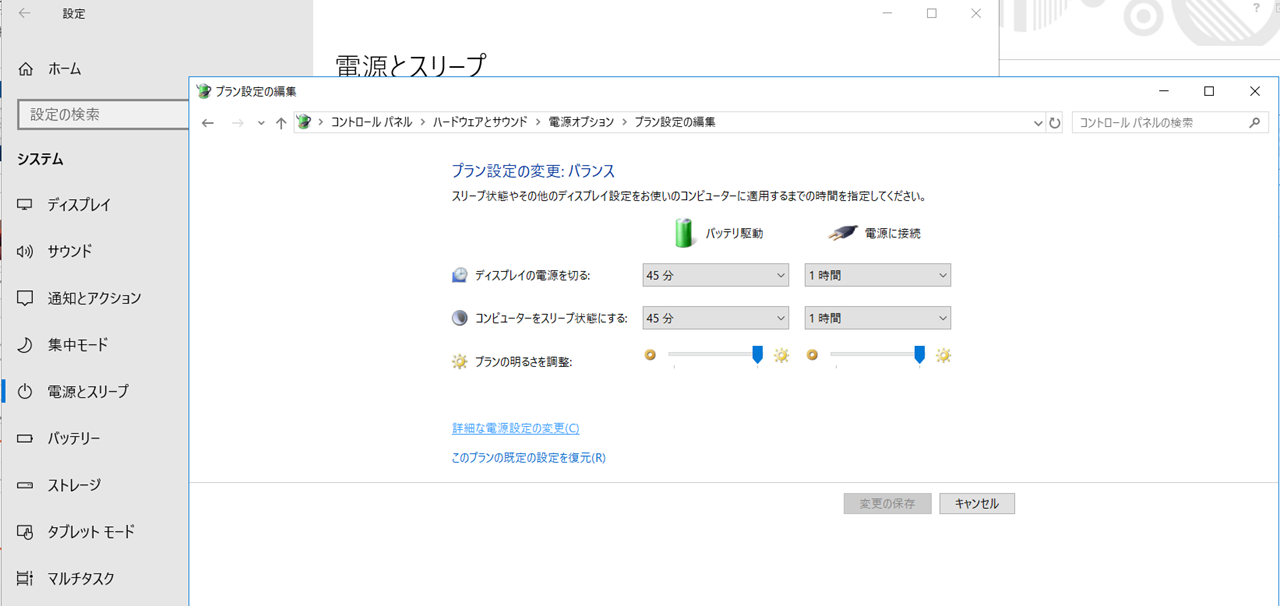Click the プラン設定の変更: バランス heading
The height and width of the screenshot is (606, 1280).
tap(533, 171)
